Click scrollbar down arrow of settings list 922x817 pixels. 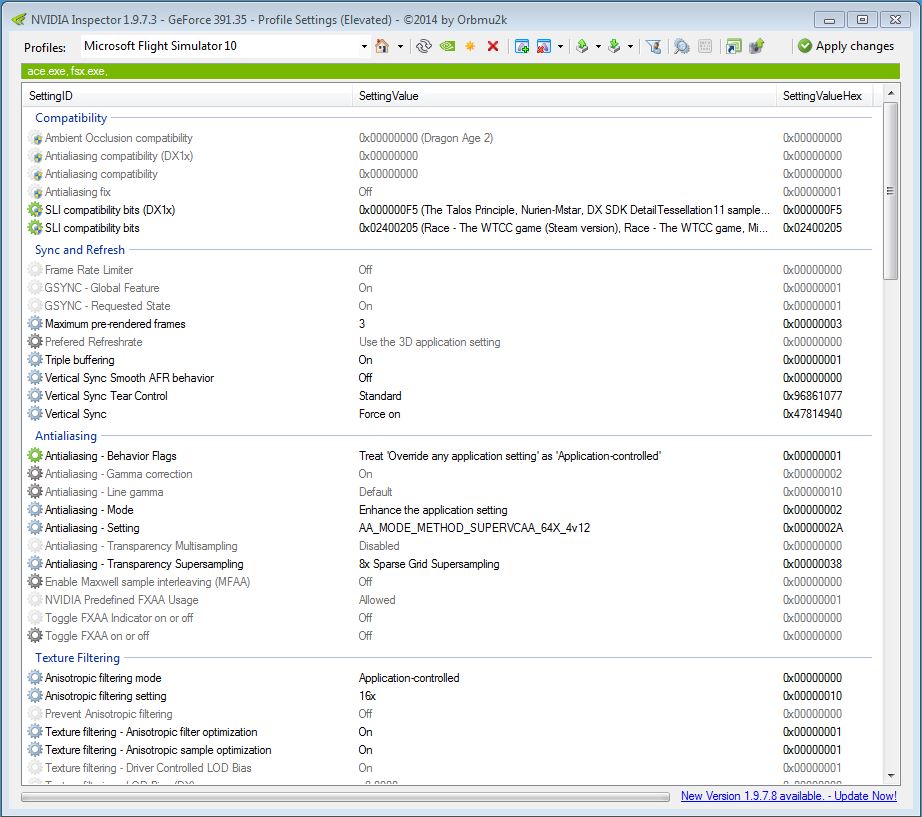pos(891,776)
